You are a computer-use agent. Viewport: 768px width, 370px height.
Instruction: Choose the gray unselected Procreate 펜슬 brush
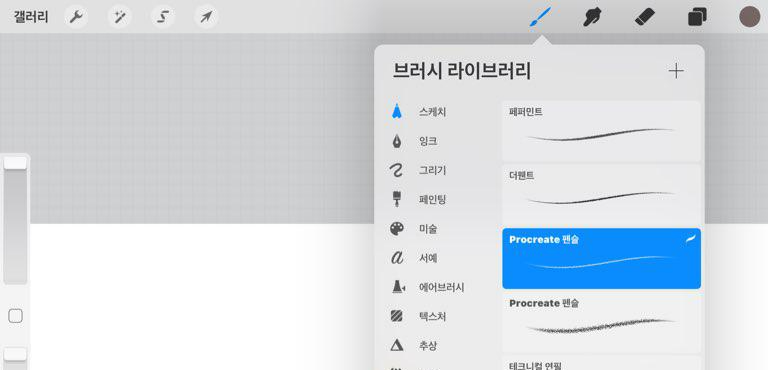pos(601,322)
